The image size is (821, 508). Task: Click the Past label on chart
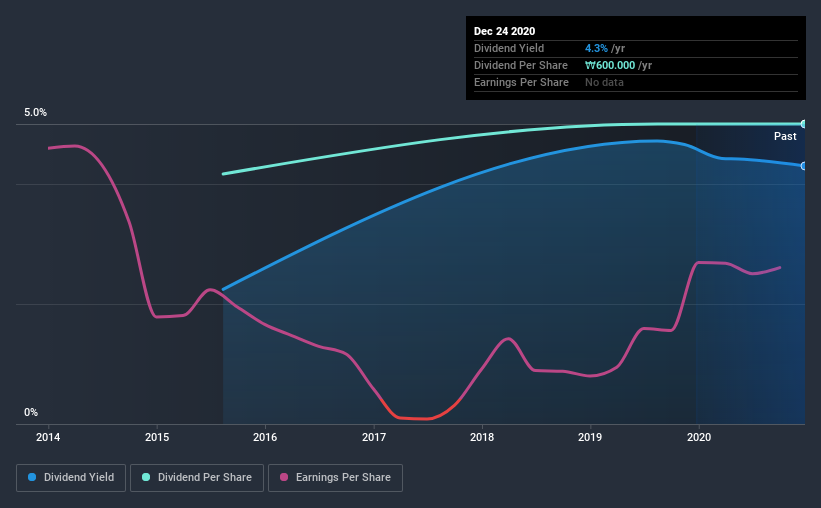click(785, 136)
